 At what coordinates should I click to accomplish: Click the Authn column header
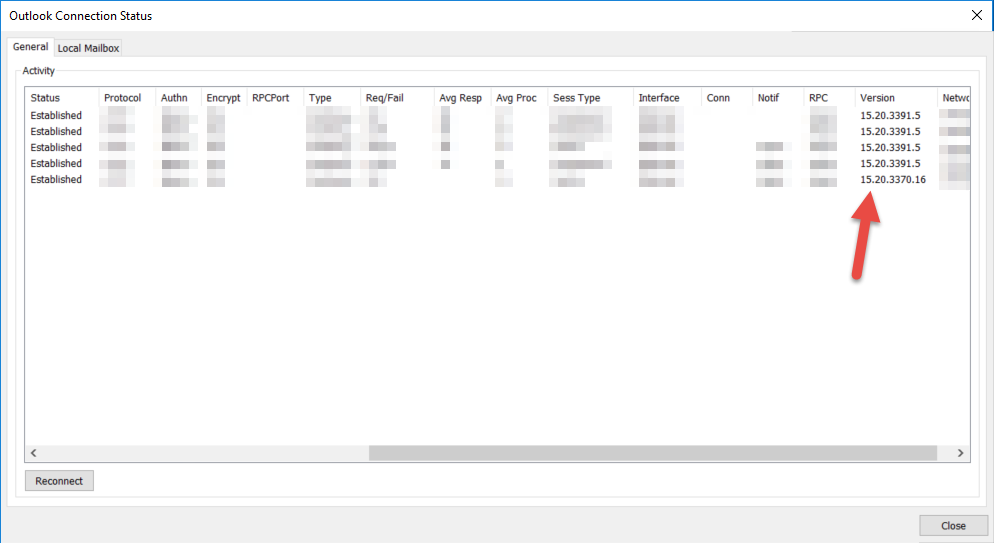[178, 98]
